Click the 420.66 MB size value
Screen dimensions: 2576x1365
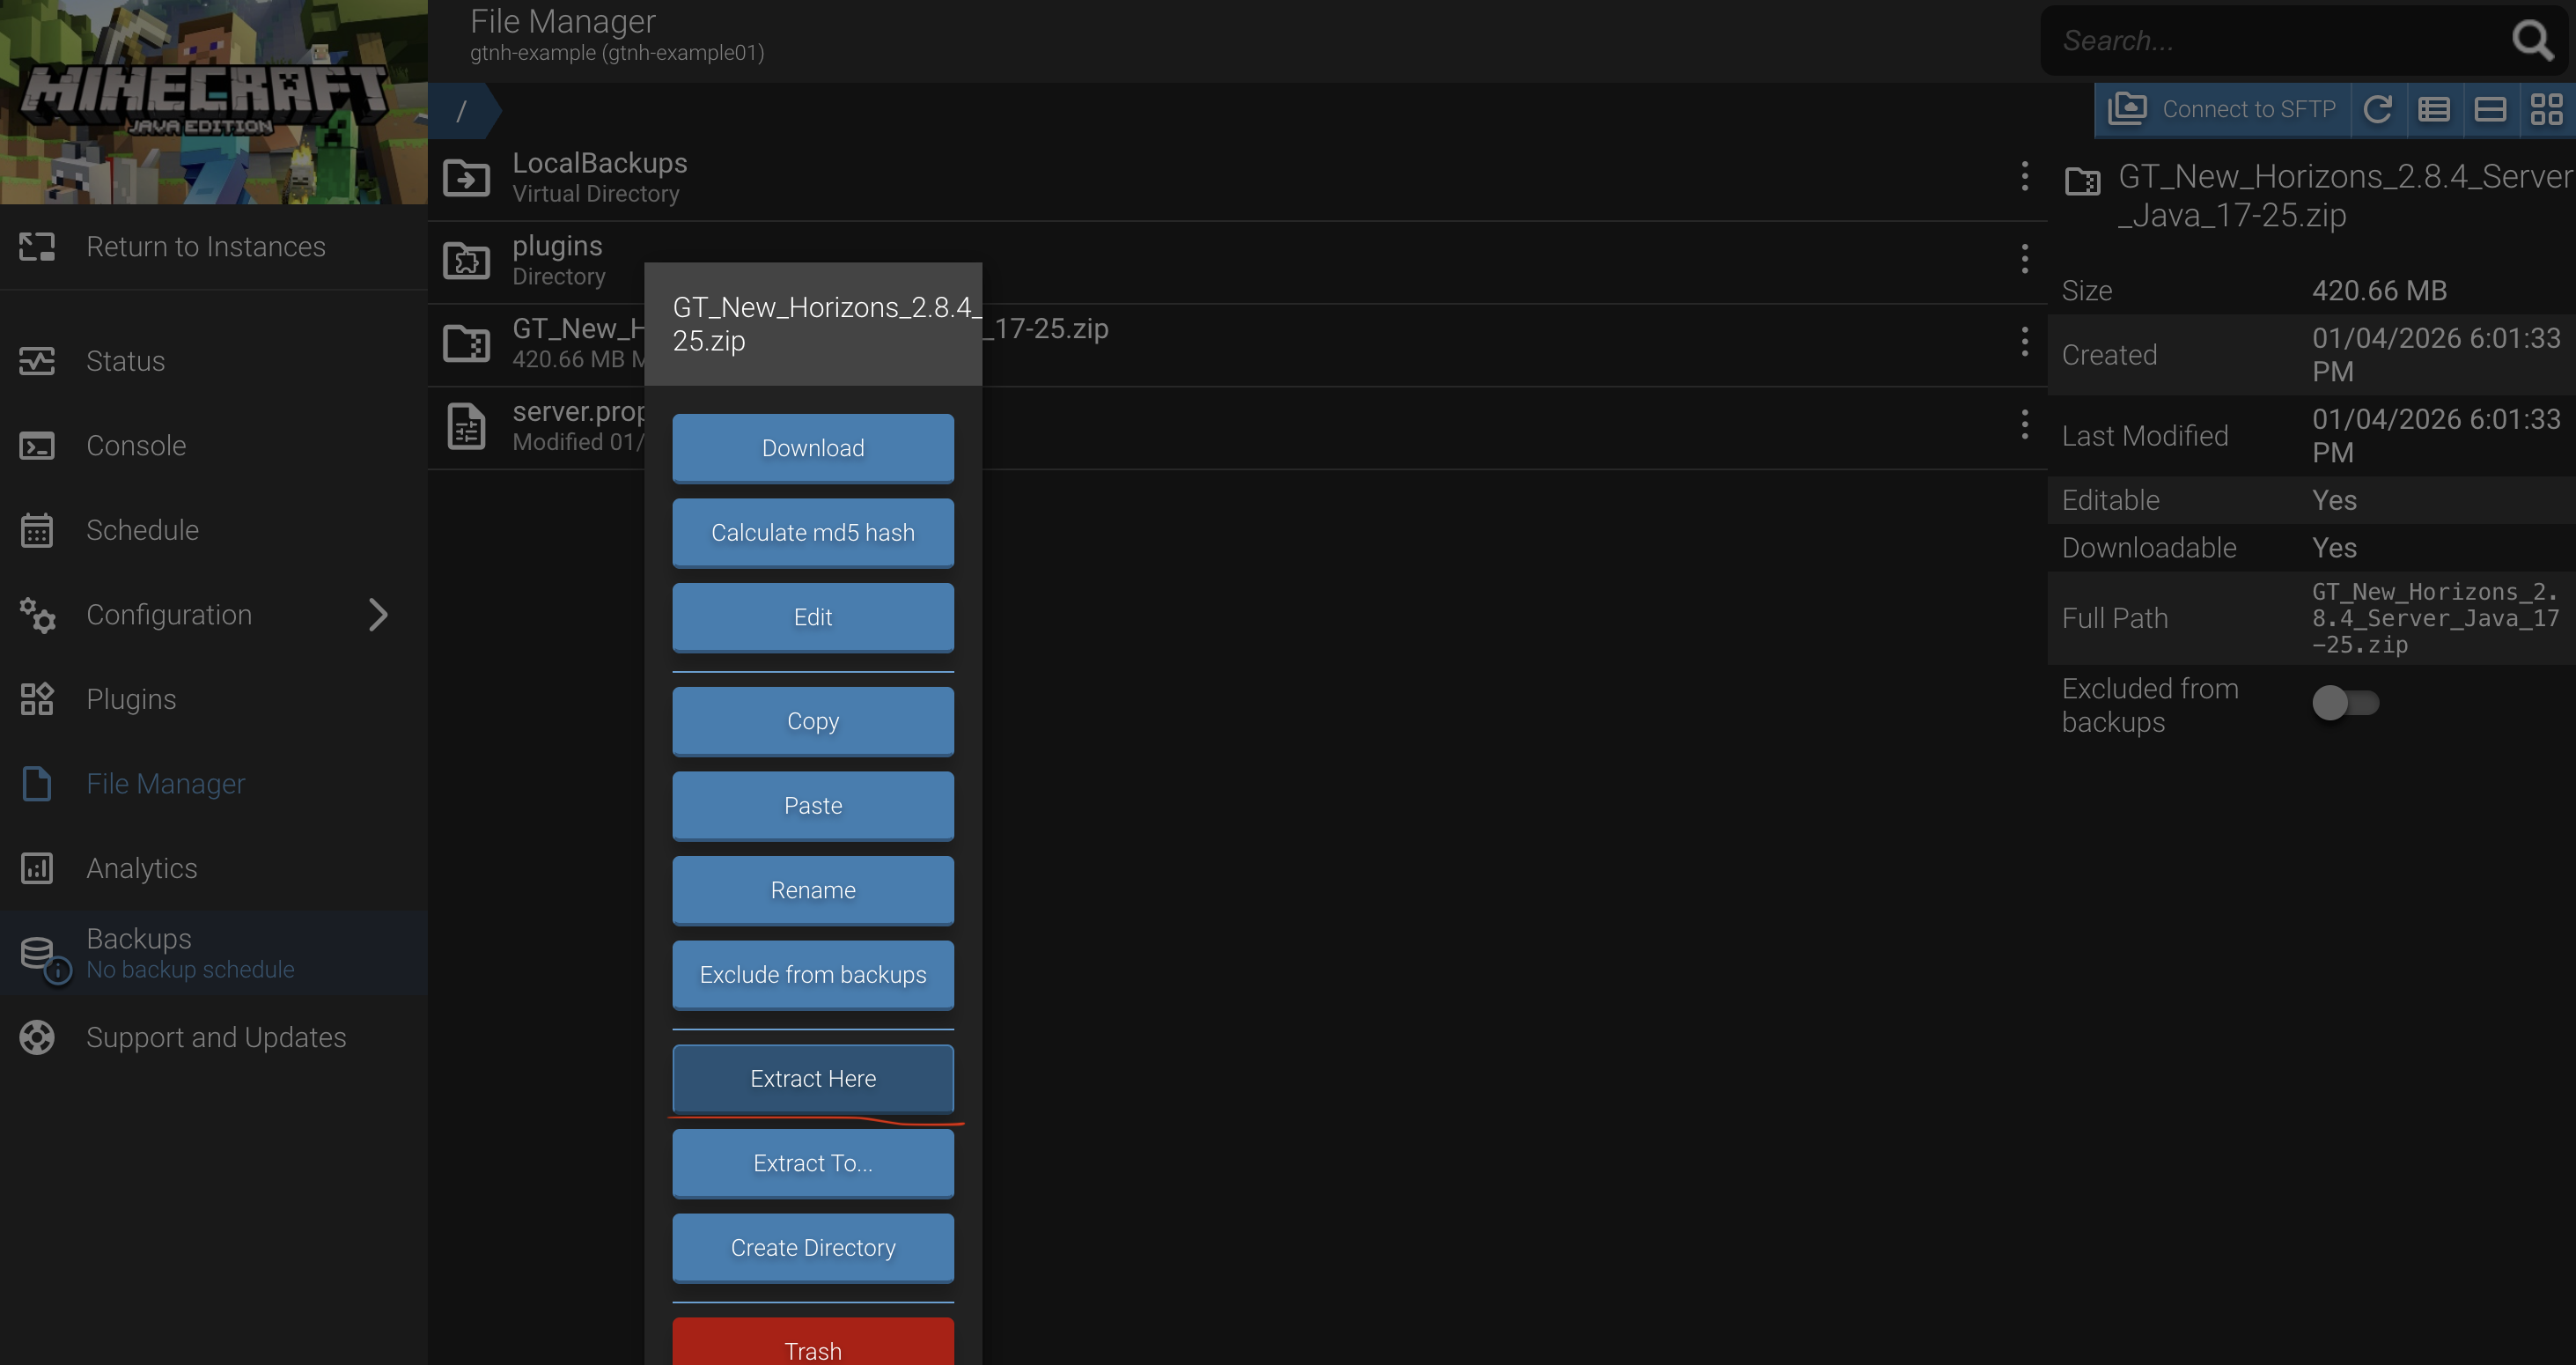click(x=2379, y=291)
